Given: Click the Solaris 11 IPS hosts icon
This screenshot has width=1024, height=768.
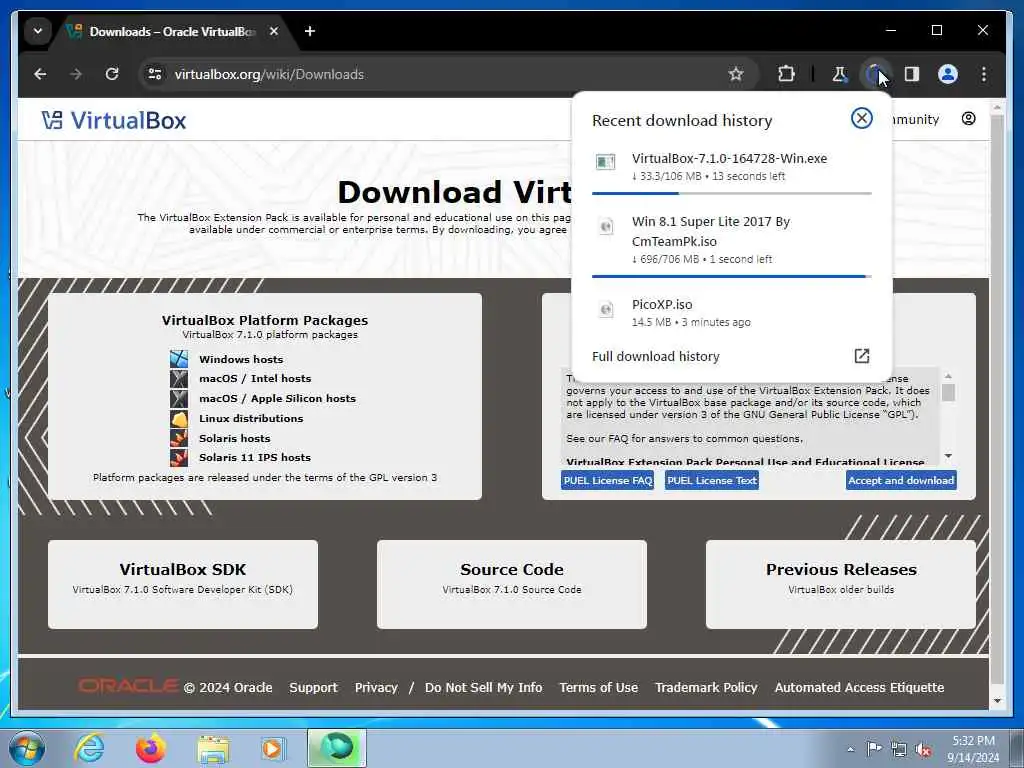Looking at the screenshot, I should [x=179, y=457].
